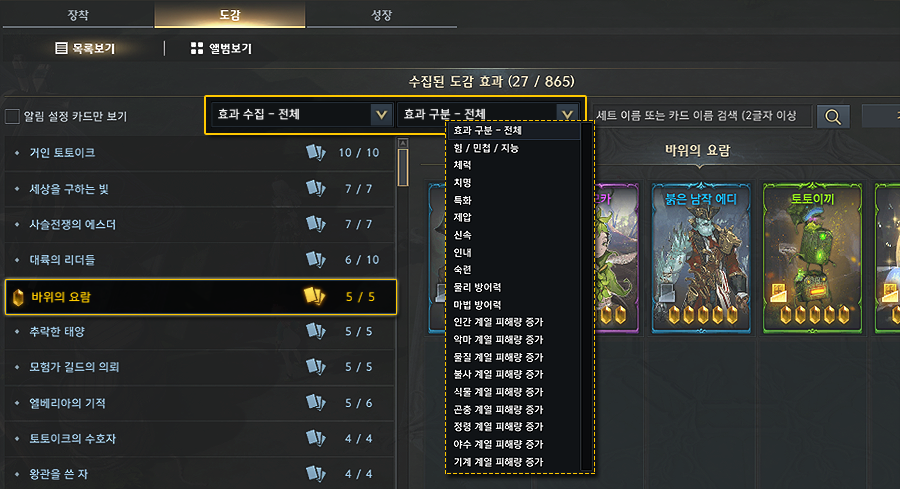Click the card deck icon for 추락한 태양

coord(315,331)
